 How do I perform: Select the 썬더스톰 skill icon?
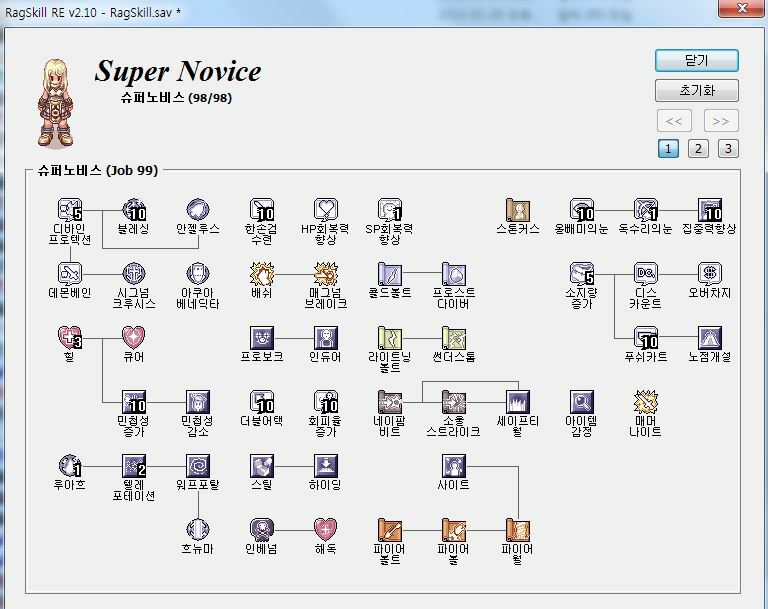click(454, 338)
